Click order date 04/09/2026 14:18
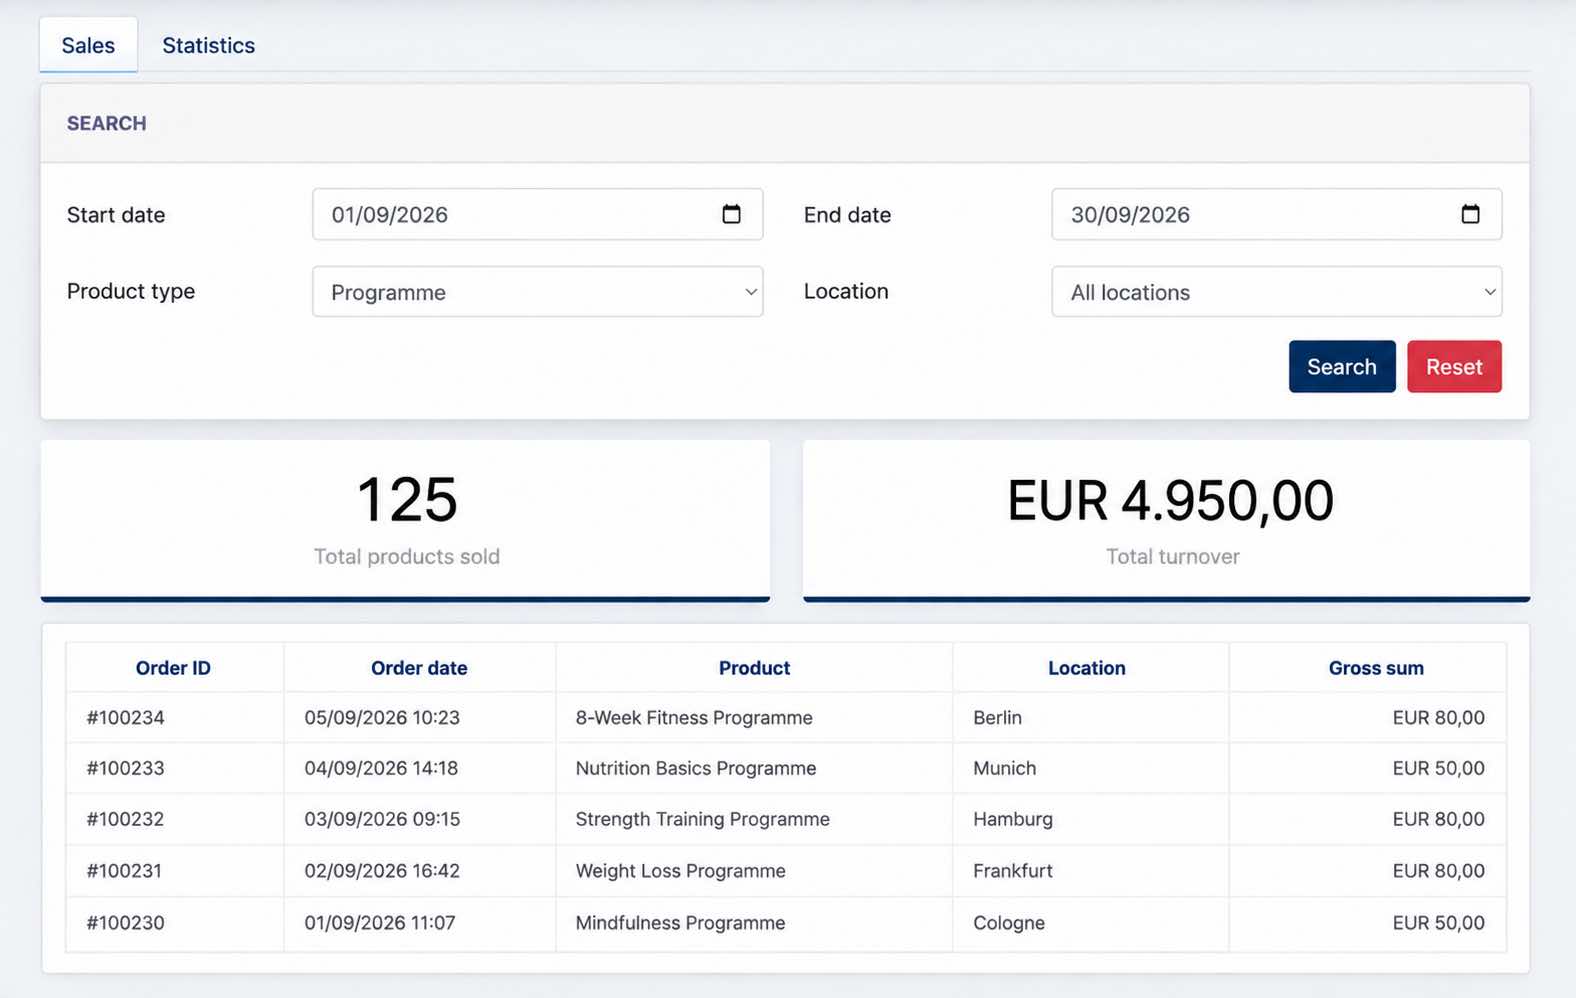 381,769
